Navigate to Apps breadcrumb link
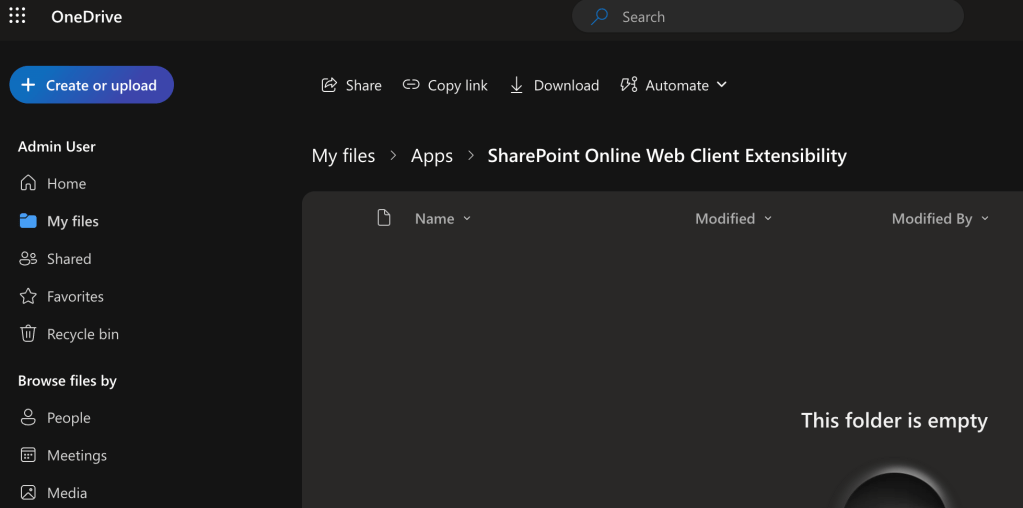The image size is (1023, 508). 431,156
